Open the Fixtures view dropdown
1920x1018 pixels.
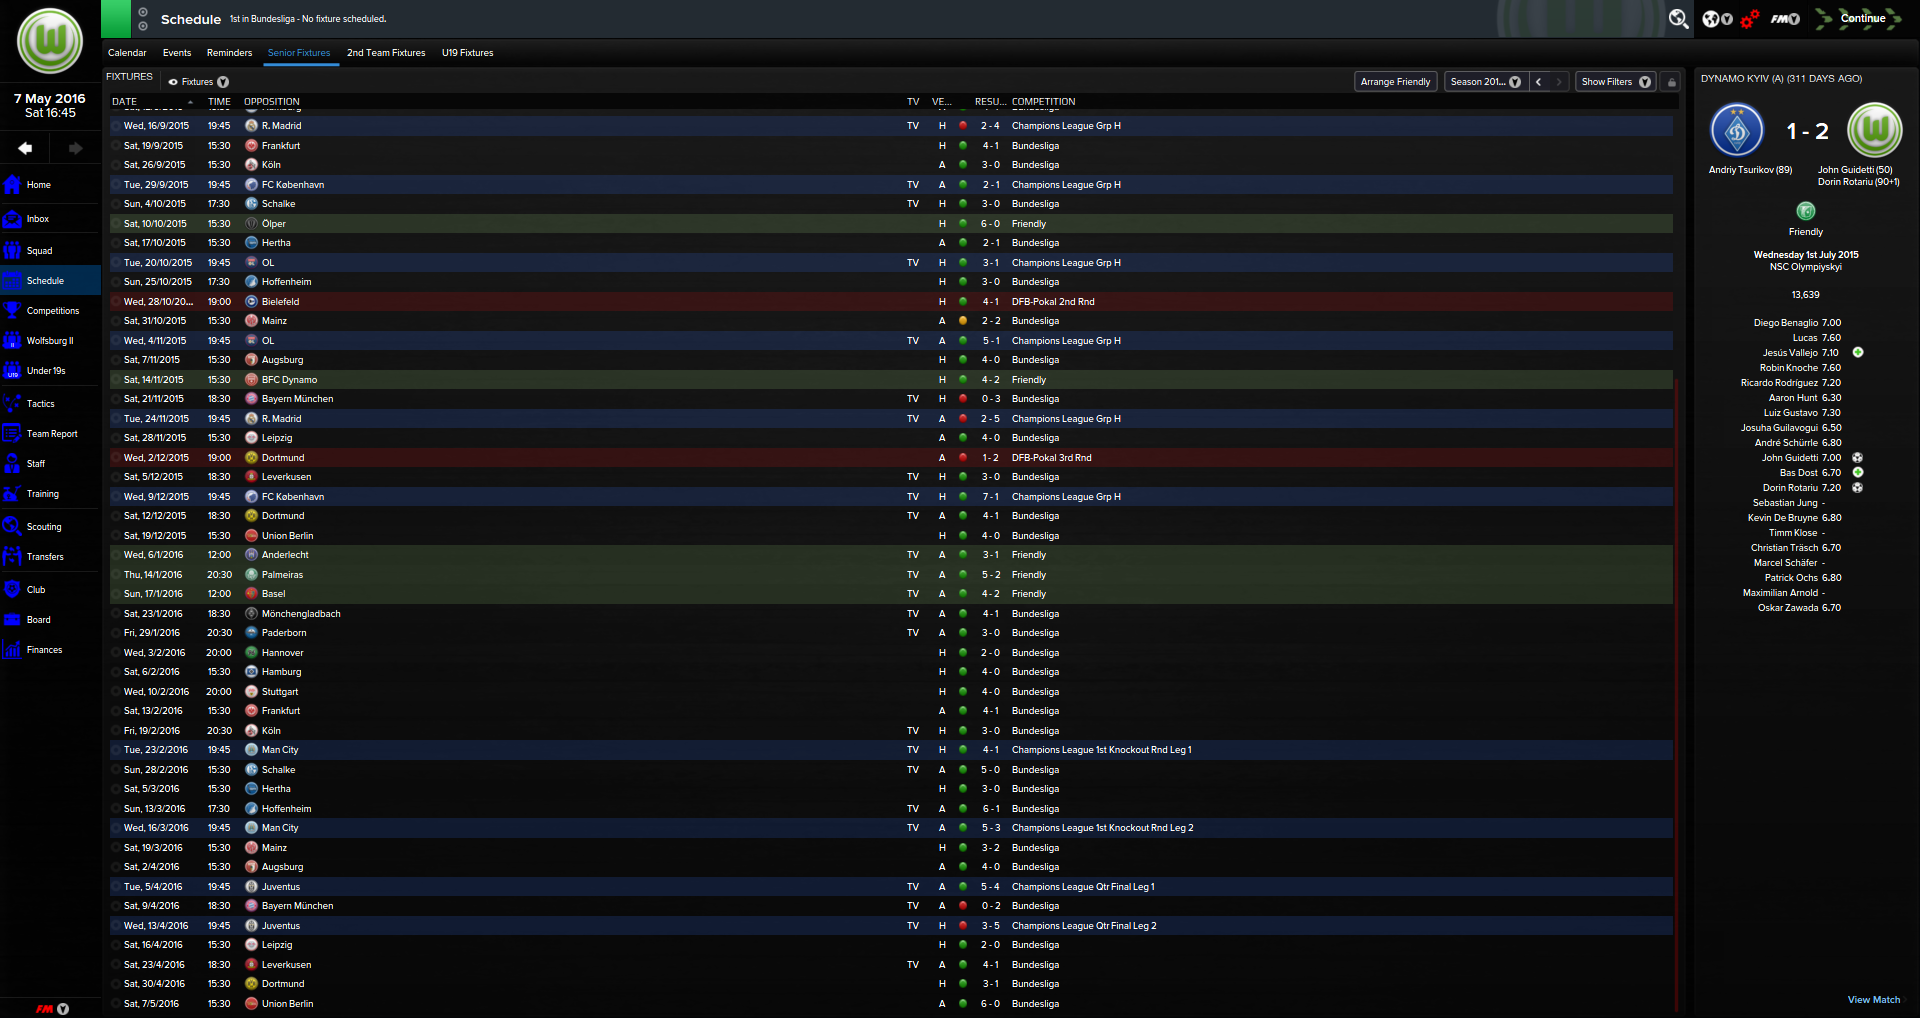[x=198, y=82]
